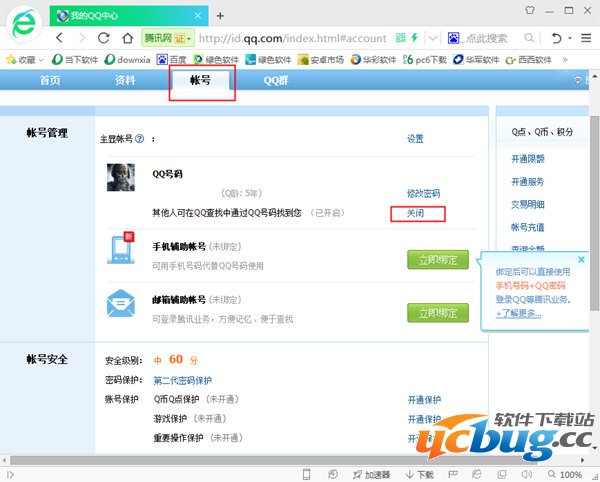The width and height of the screenshot is (600, 482).
Task: Open 华军软件 bookmark
Action: click(476, 60)
